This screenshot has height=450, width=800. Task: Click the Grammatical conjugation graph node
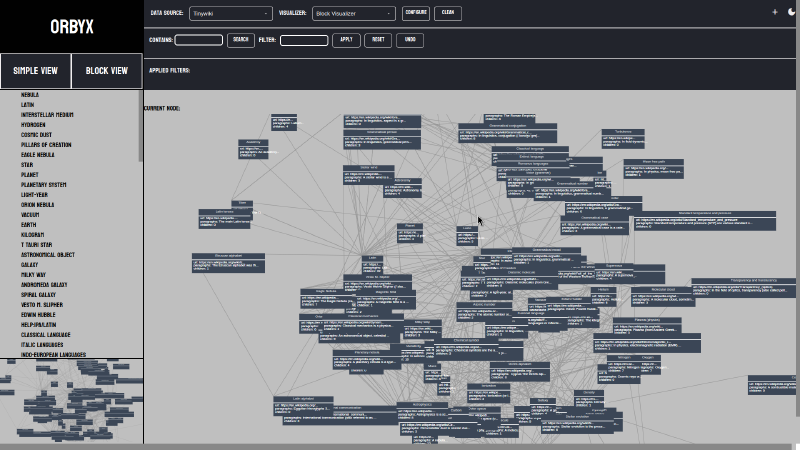507,133
